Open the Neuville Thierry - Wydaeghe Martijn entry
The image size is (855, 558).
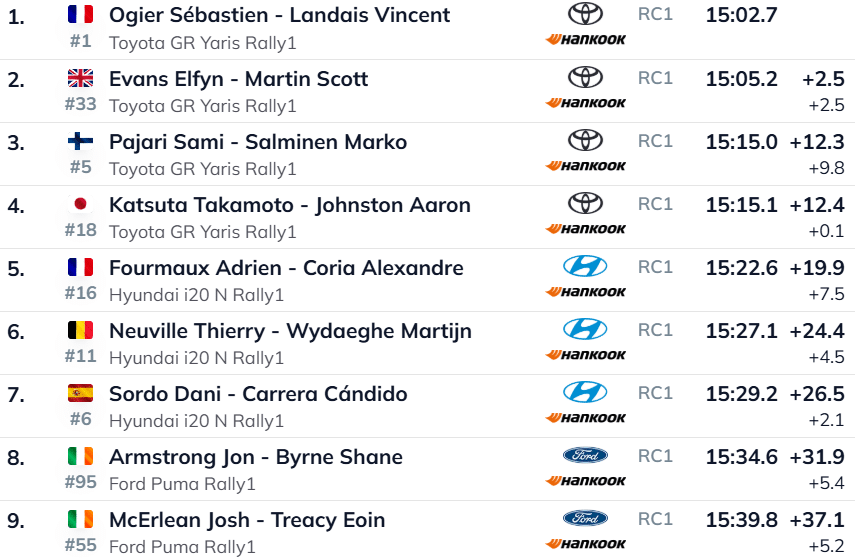(290, 331)
